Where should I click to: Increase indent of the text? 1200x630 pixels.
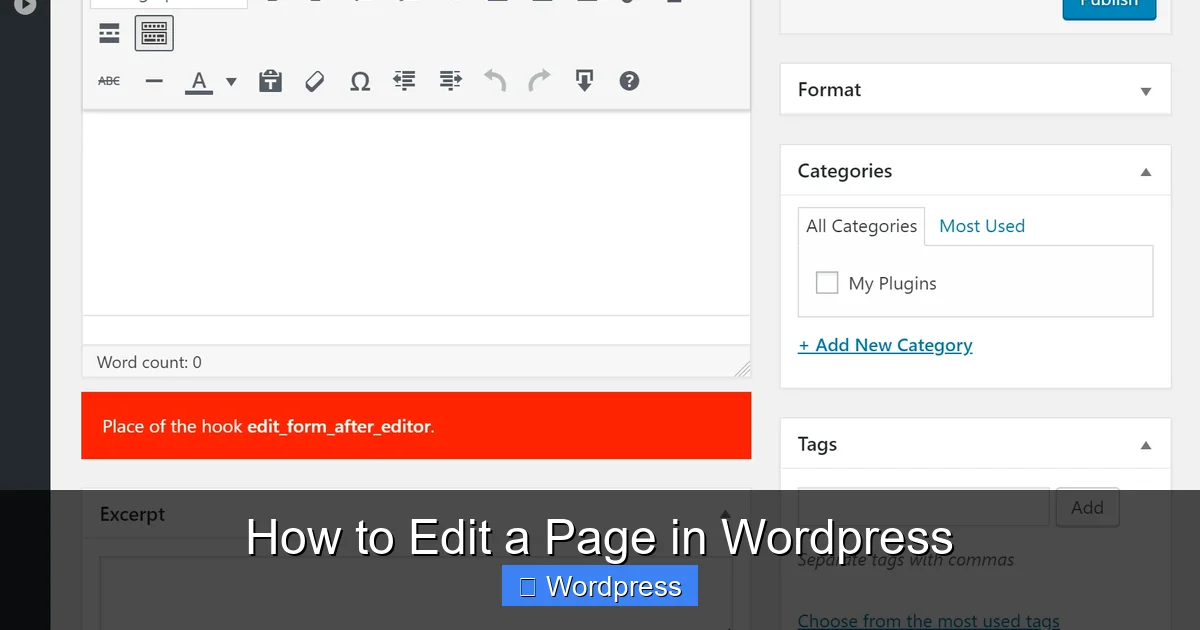coord(449,80)
